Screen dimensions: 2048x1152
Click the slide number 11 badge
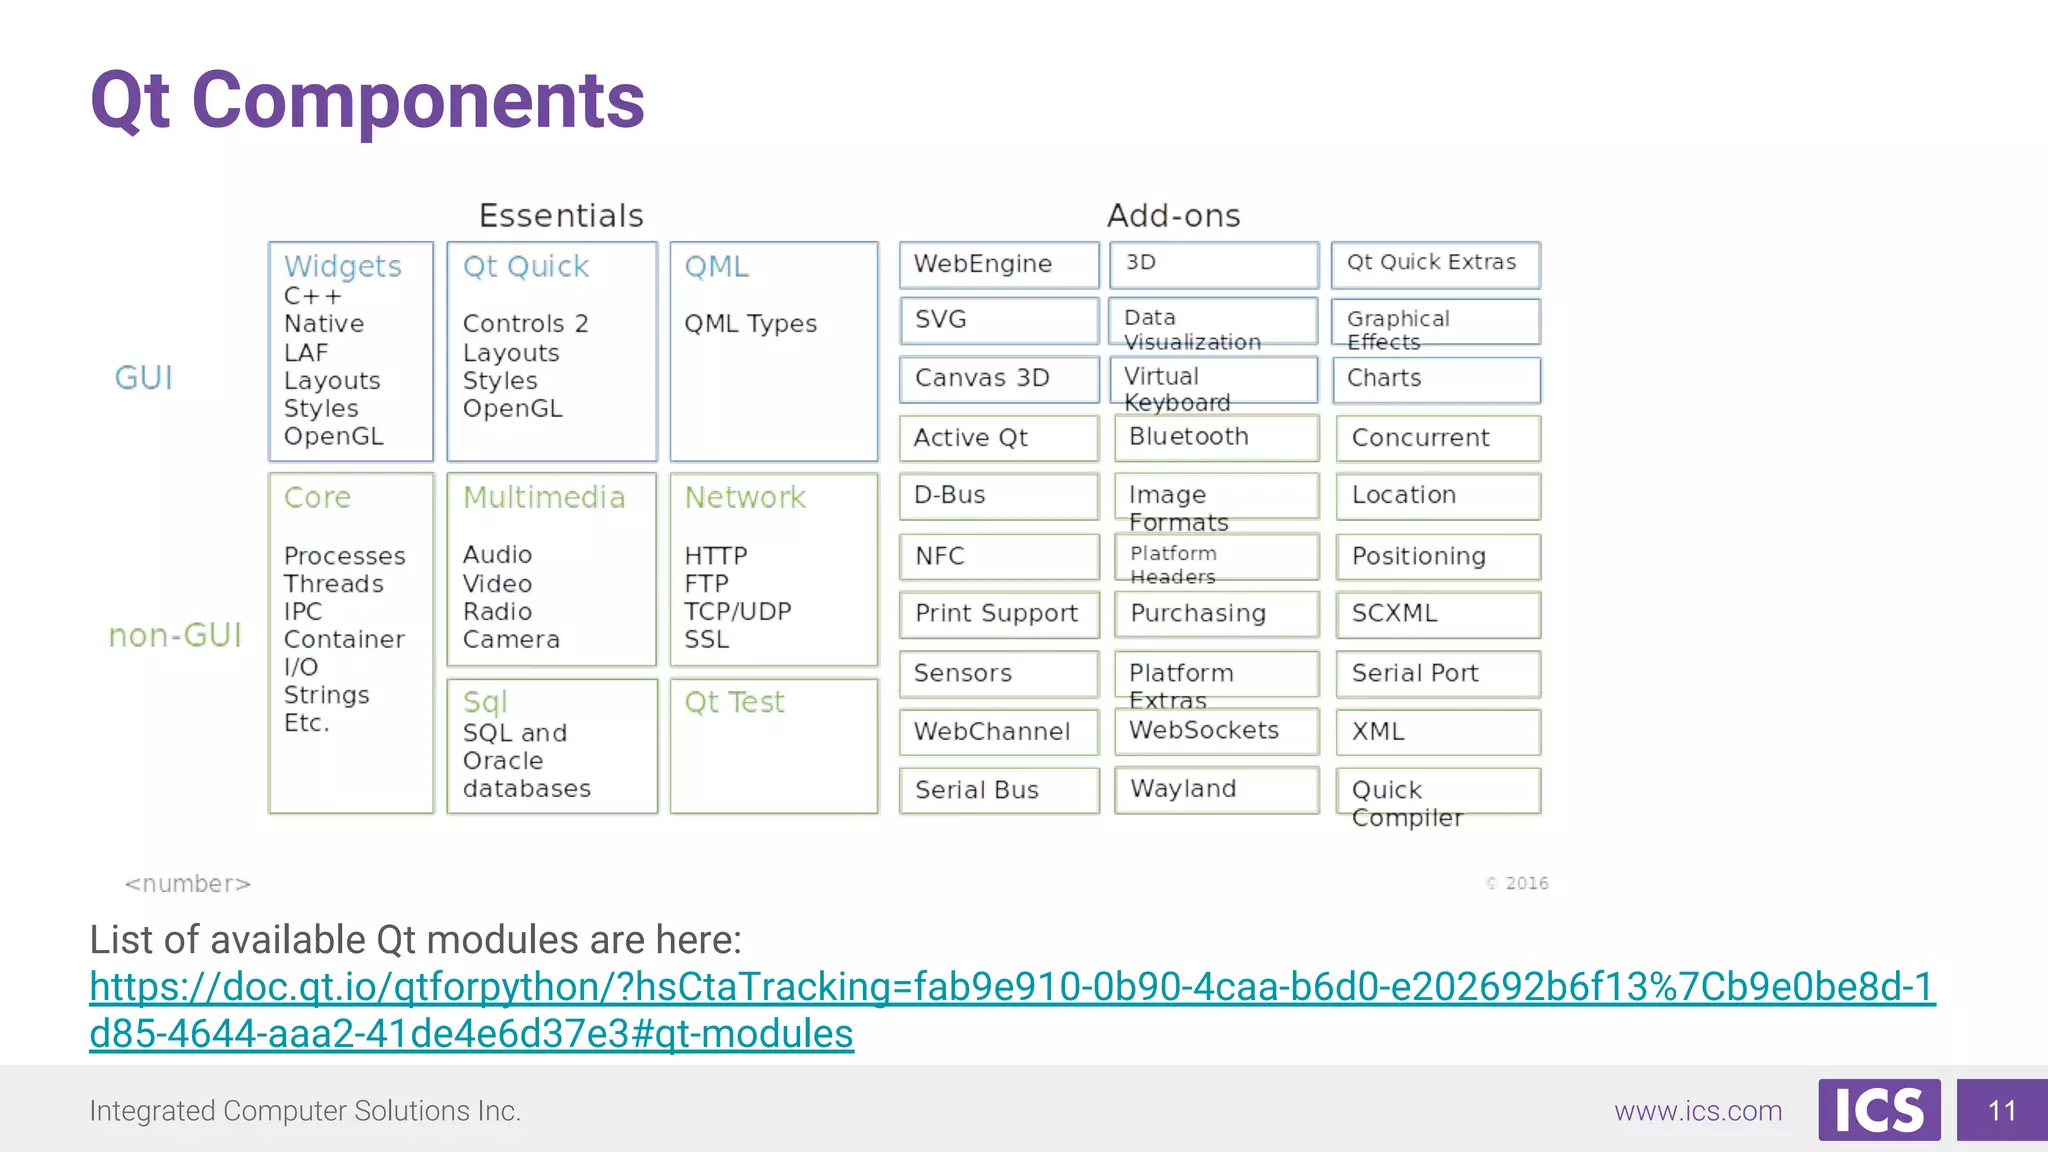pyautogui.click(x=2001, y=1110)
